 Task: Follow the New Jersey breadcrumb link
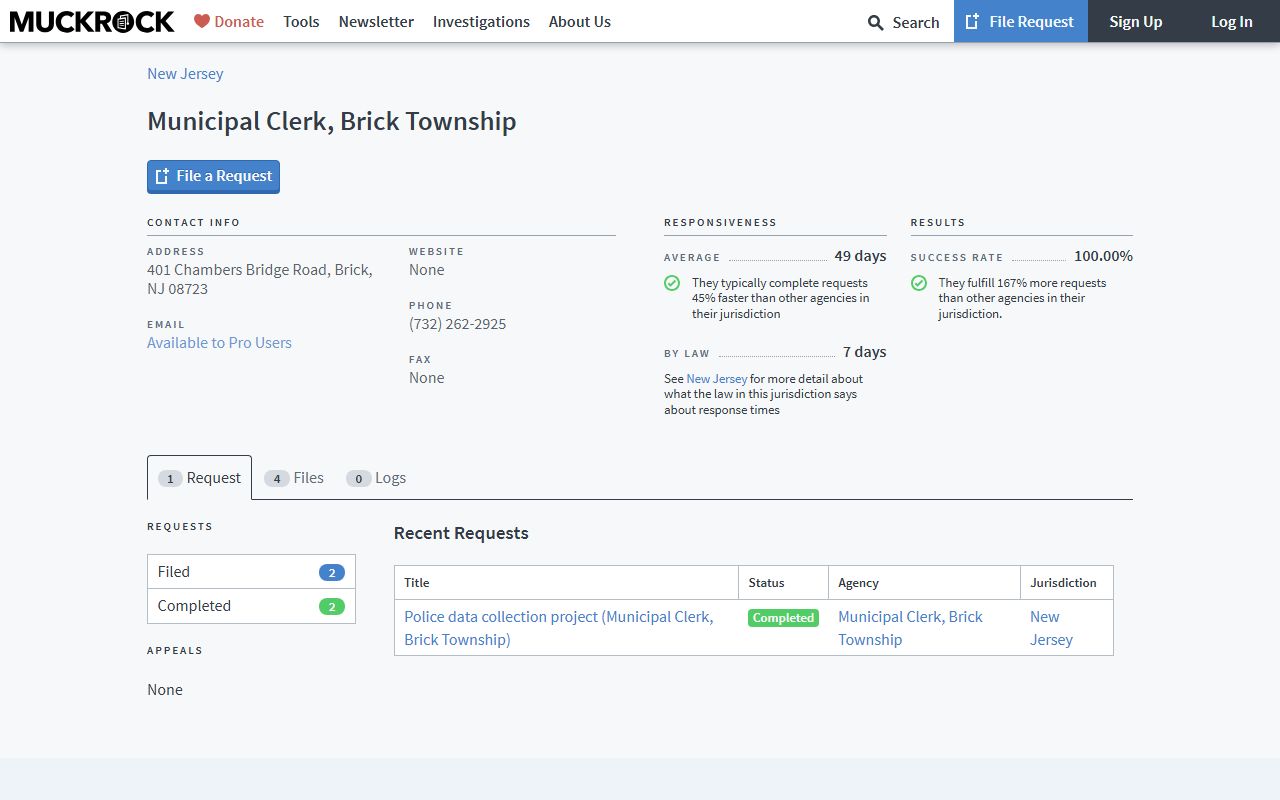coord(185,73)
